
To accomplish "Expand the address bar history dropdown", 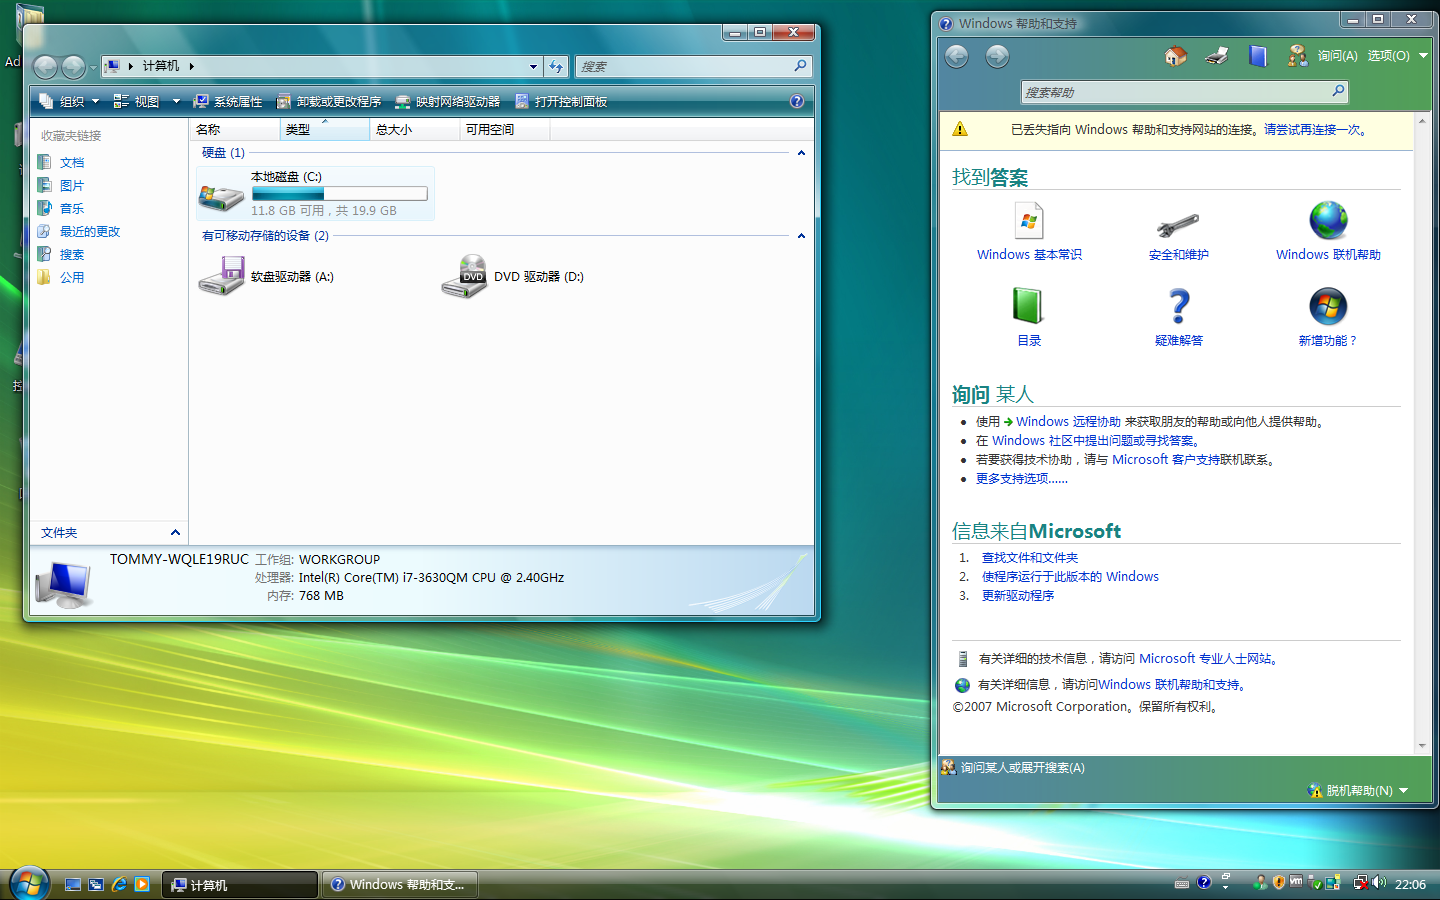I will click(x=533, y=66).
